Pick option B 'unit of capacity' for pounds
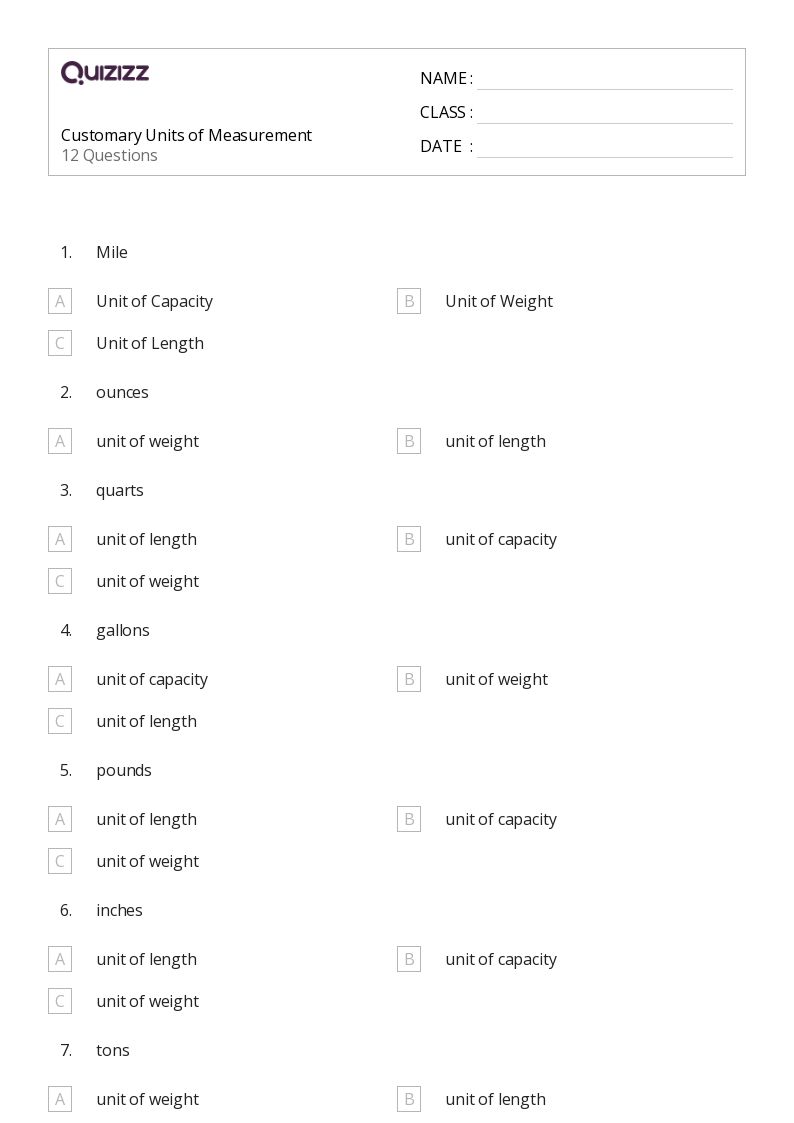794x1123 pixels. pos(409,819)
